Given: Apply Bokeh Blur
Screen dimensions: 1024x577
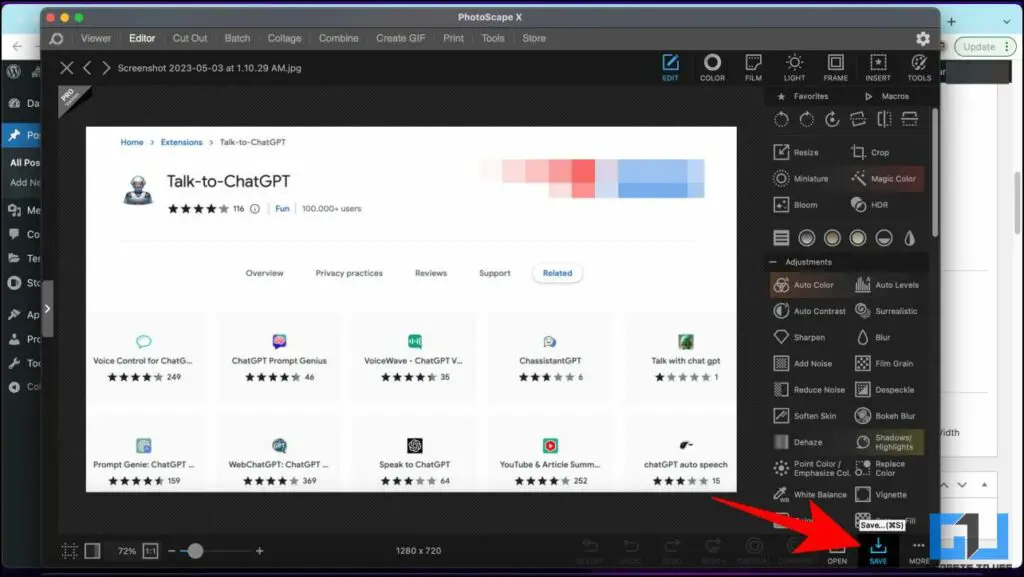Looking at the screenshot, I should coord(886,416).
